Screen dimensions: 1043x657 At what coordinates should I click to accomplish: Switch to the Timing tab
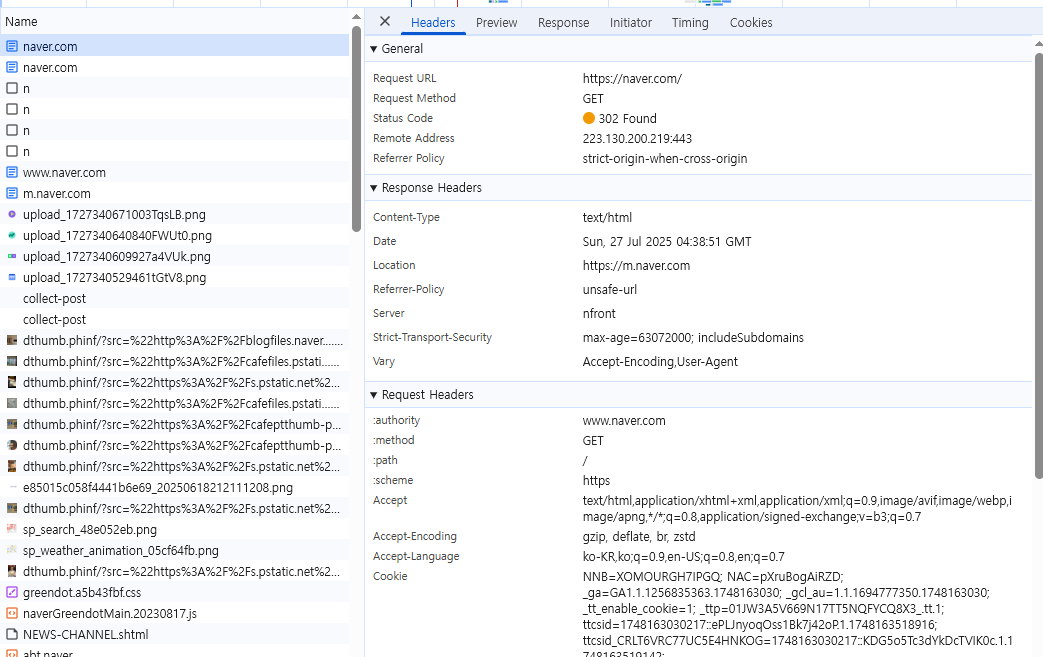coord(690,23)
